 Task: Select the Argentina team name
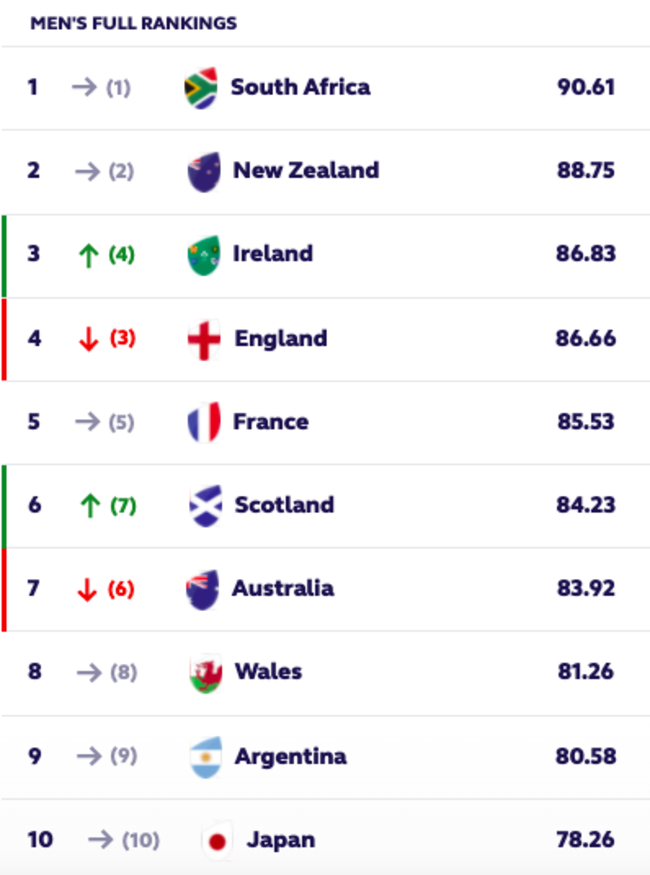point(290,756)
